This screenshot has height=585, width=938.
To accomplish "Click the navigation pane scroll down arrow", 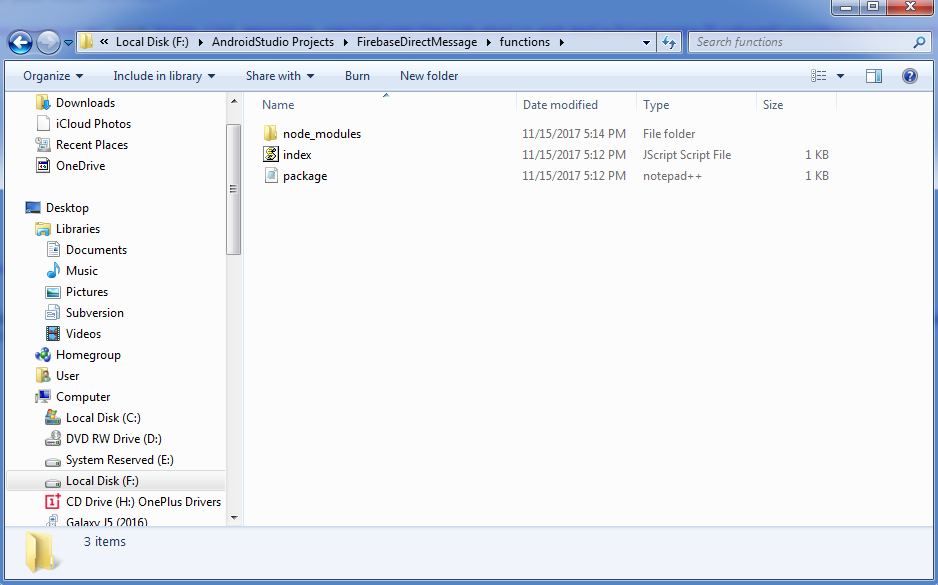I will (234, 517).
